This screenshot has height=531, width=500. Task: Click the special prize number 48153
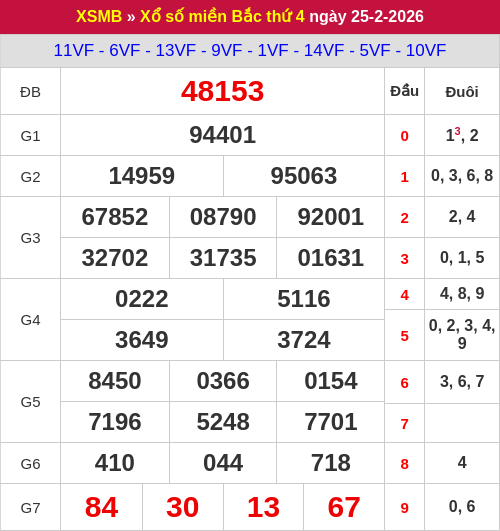[x=222, y=91]
